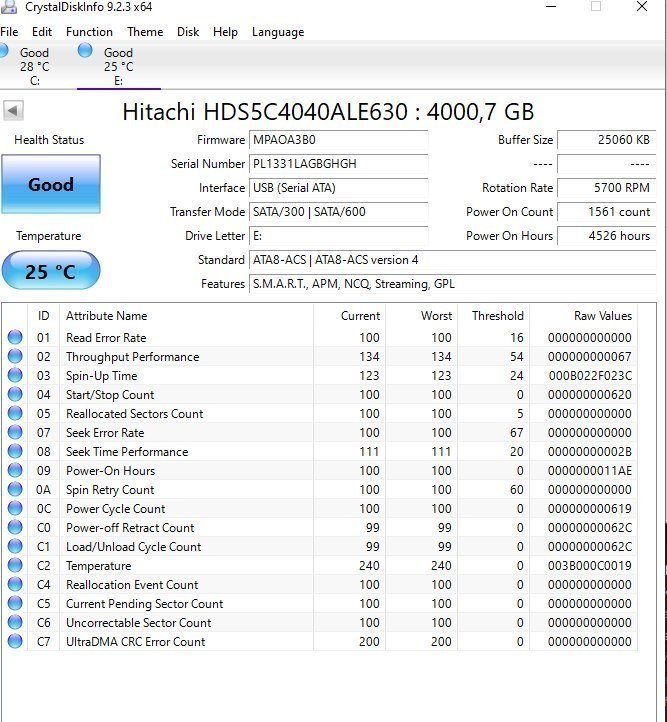The height and width of the screenshot is (722, 667).
Task: Select Throughput Performance current value 134
Action: (x=369, y=356)
